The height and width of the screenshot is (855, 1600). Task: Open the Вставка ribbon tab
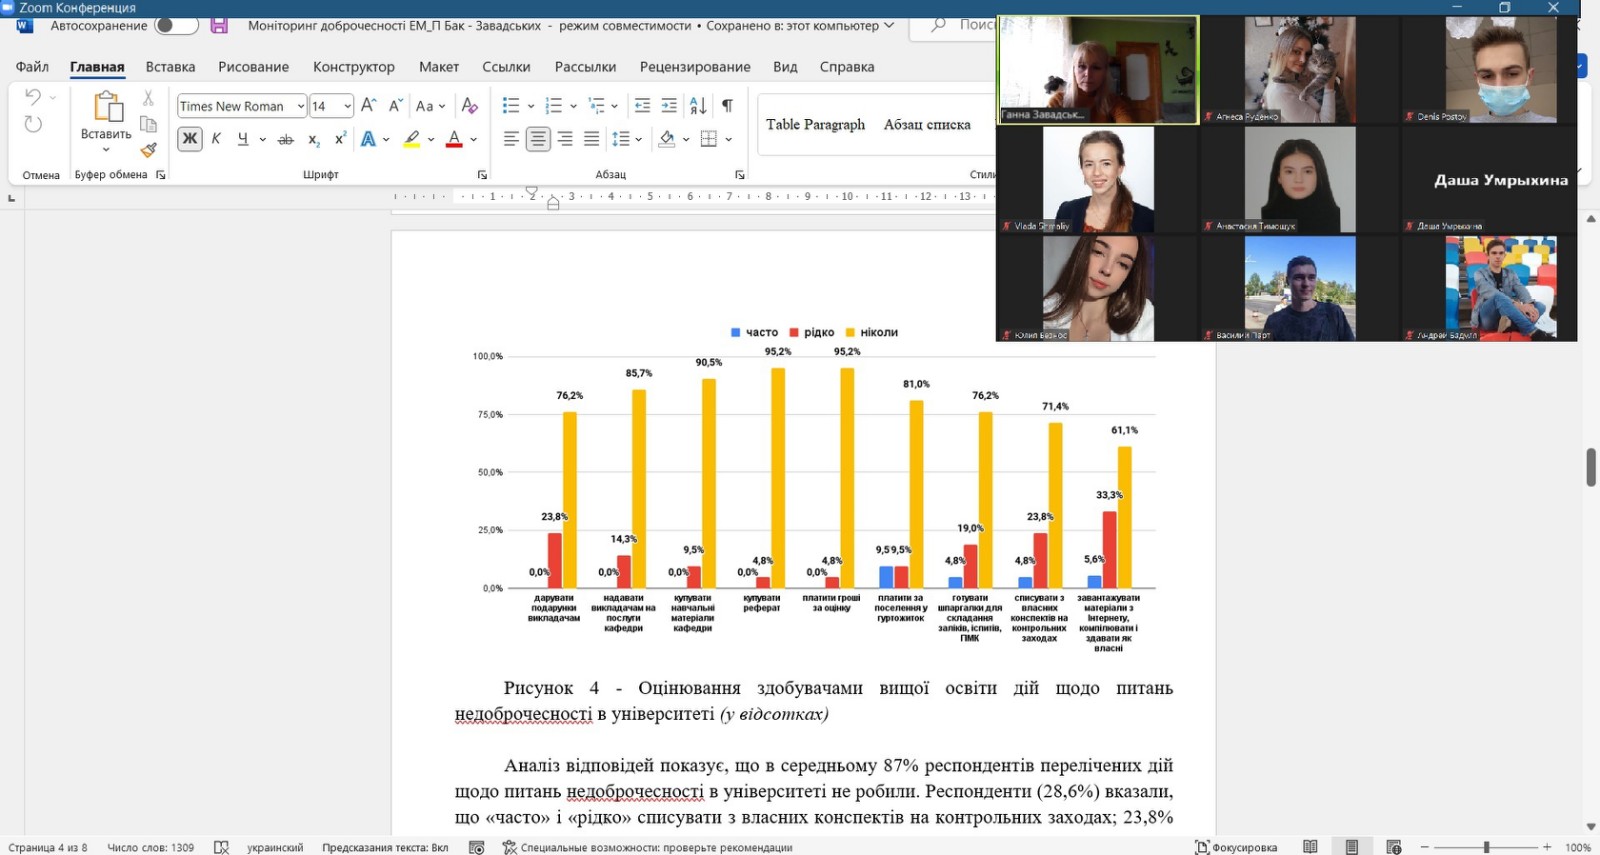pos(170,67)
